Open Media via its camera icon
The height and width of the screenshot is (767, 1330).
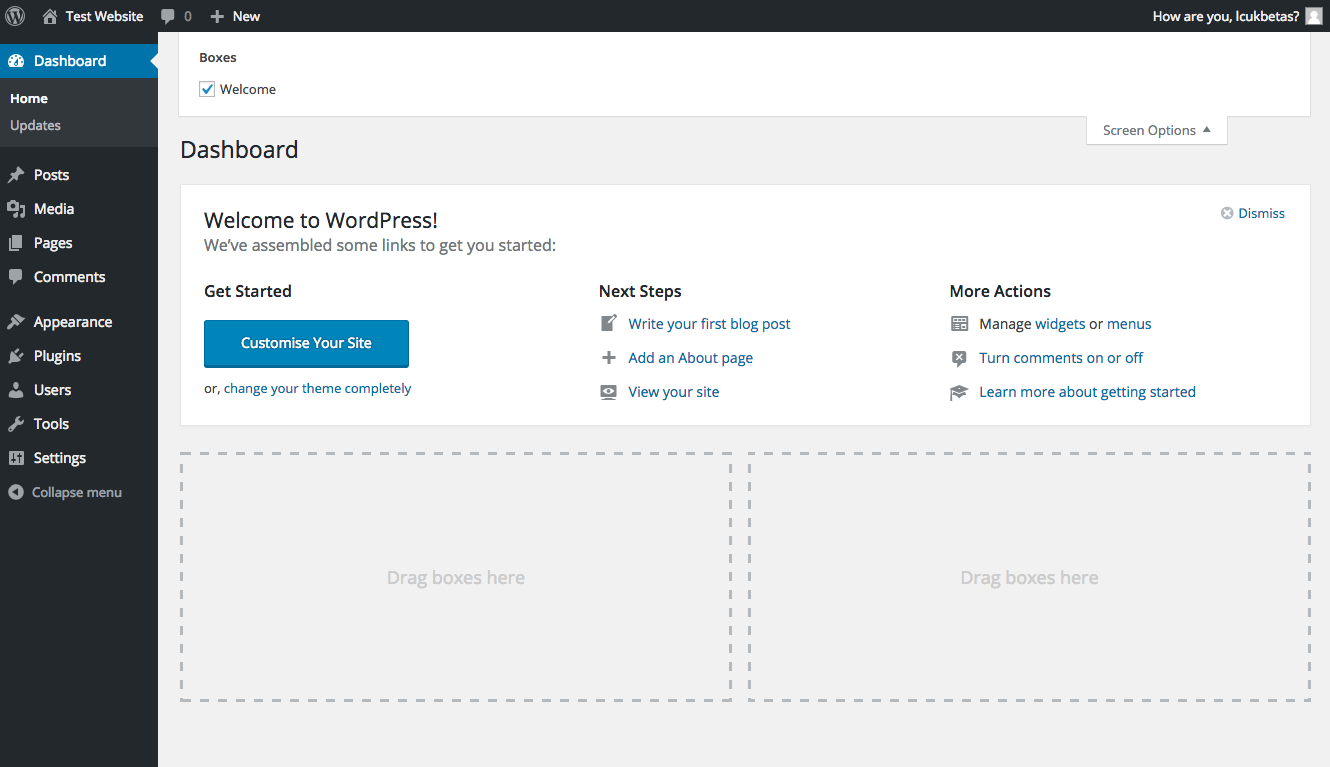[18, 208]
